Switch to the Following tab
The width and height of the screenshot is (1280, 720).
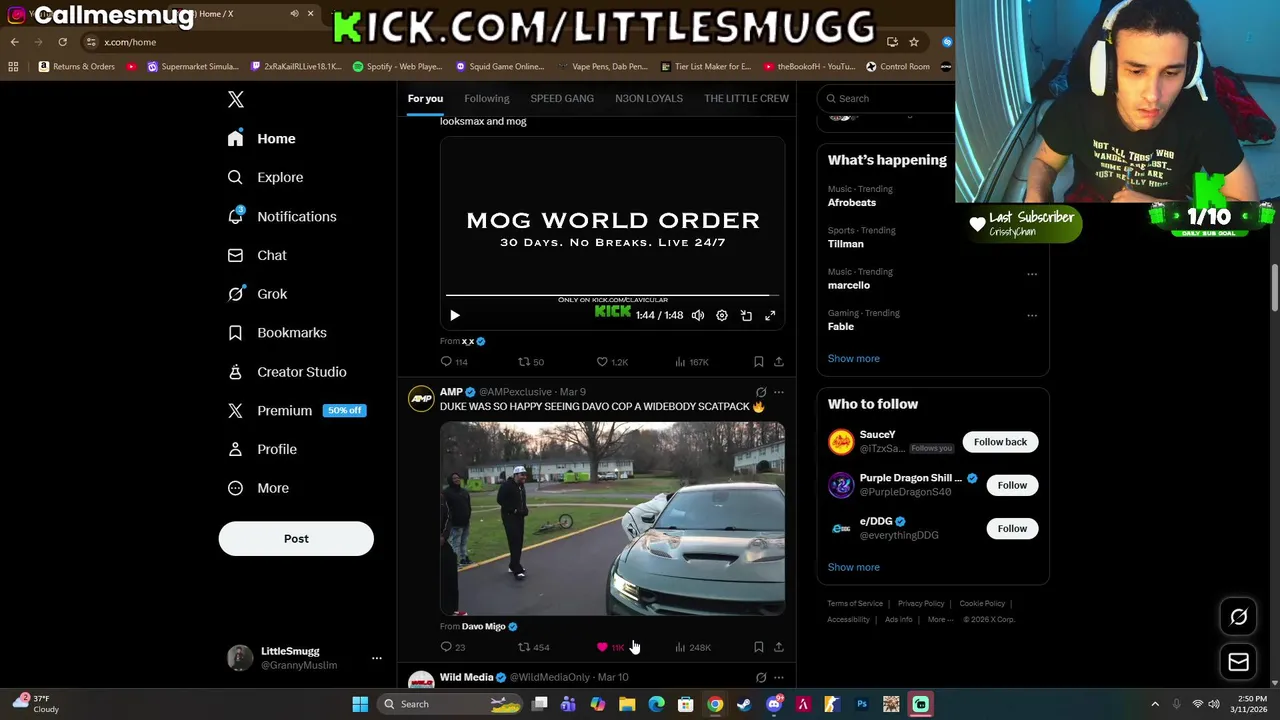(x=487, y=98)
